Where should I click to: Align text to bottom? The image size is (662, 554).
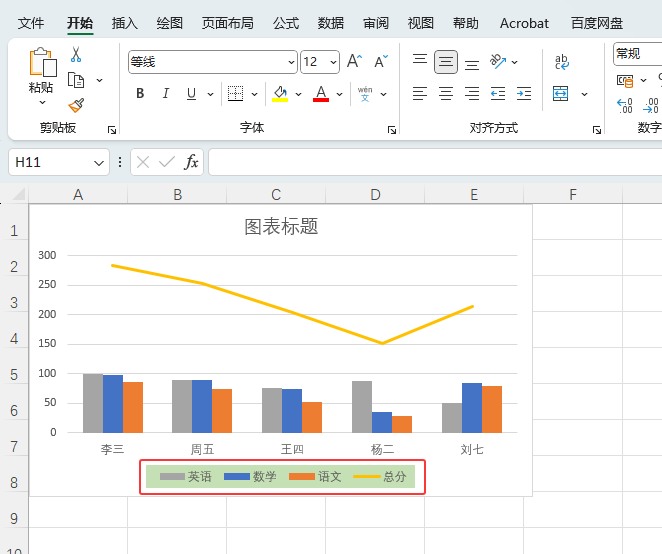[472, 64]
